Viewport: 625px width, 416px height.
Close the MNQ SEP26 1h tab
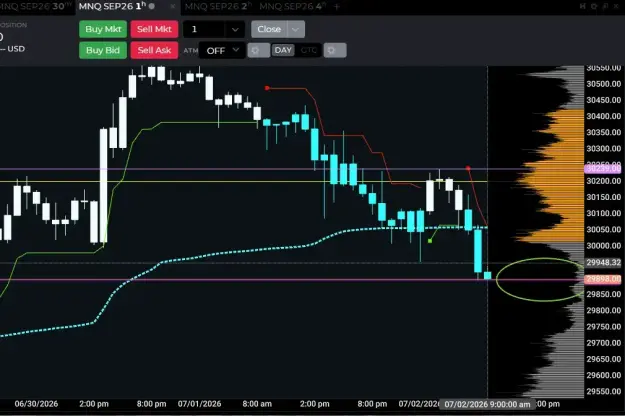173,6
